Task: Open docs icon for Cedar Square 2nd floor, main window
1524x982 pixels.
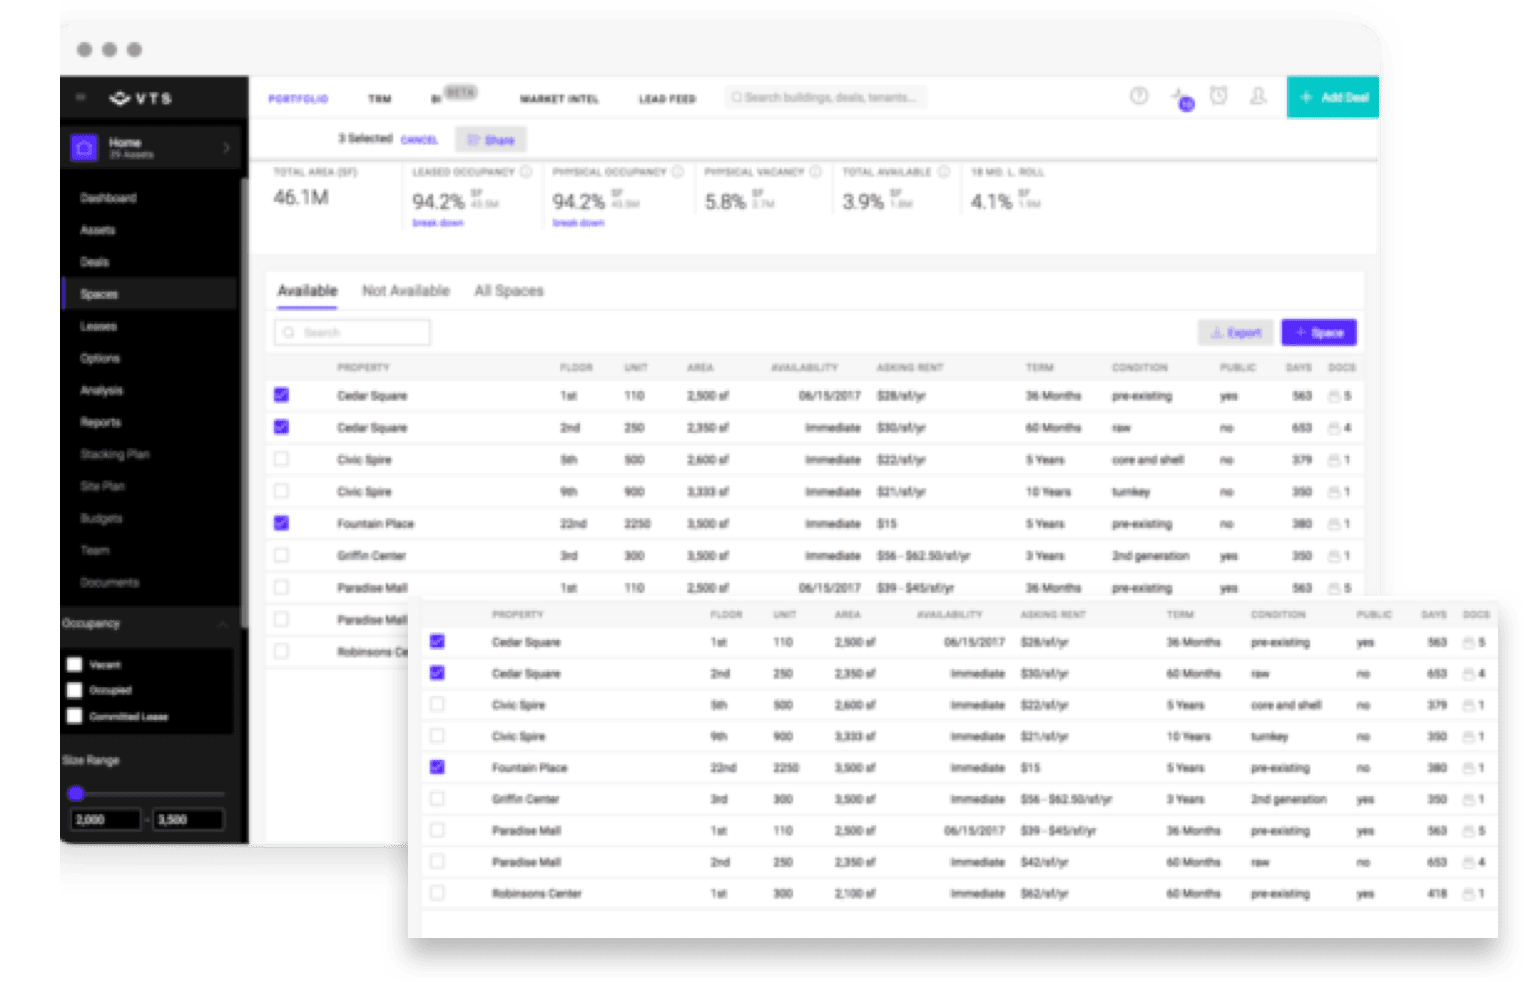Action: click(1334, 428)
